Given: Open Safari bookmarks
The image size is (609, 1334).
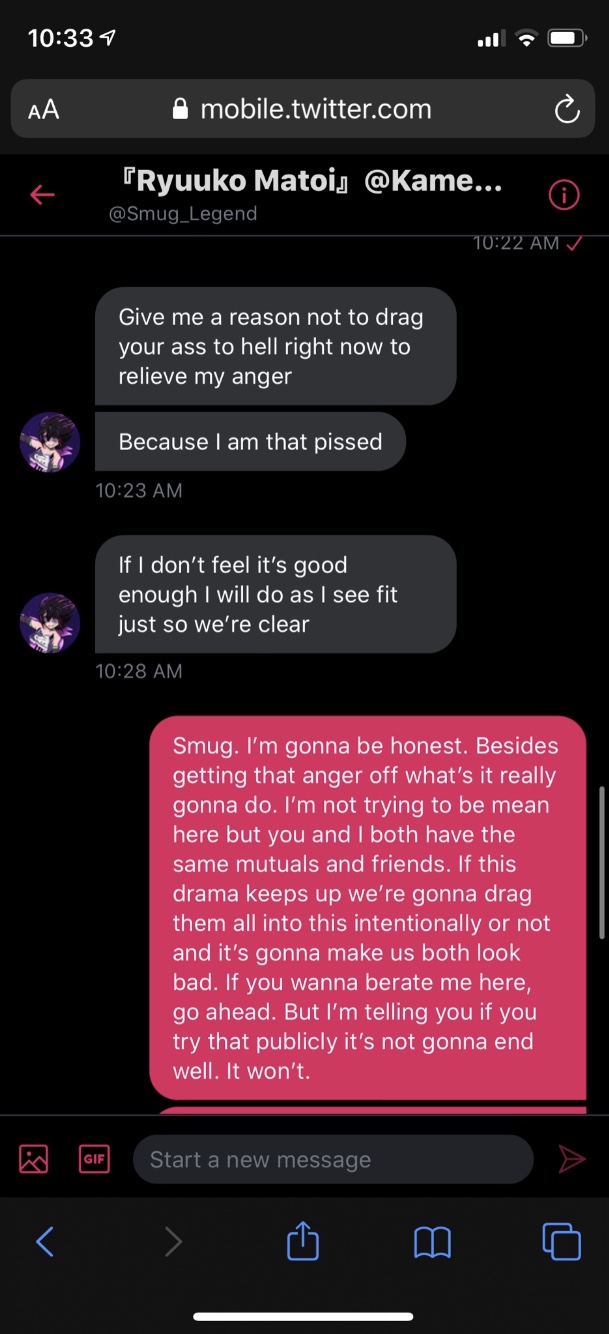Looking at the screenshot, I should (x=432, y=1243).
